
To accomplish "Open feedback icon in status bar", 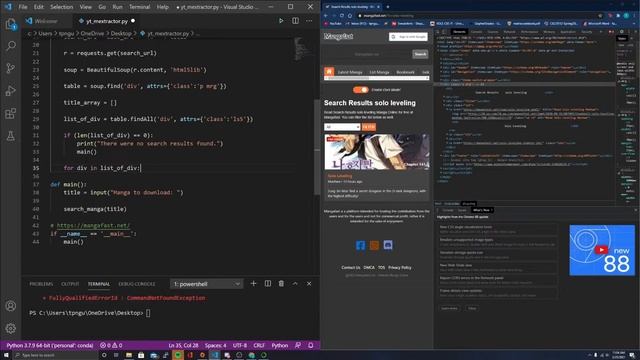I will click(x=298, y=345).
